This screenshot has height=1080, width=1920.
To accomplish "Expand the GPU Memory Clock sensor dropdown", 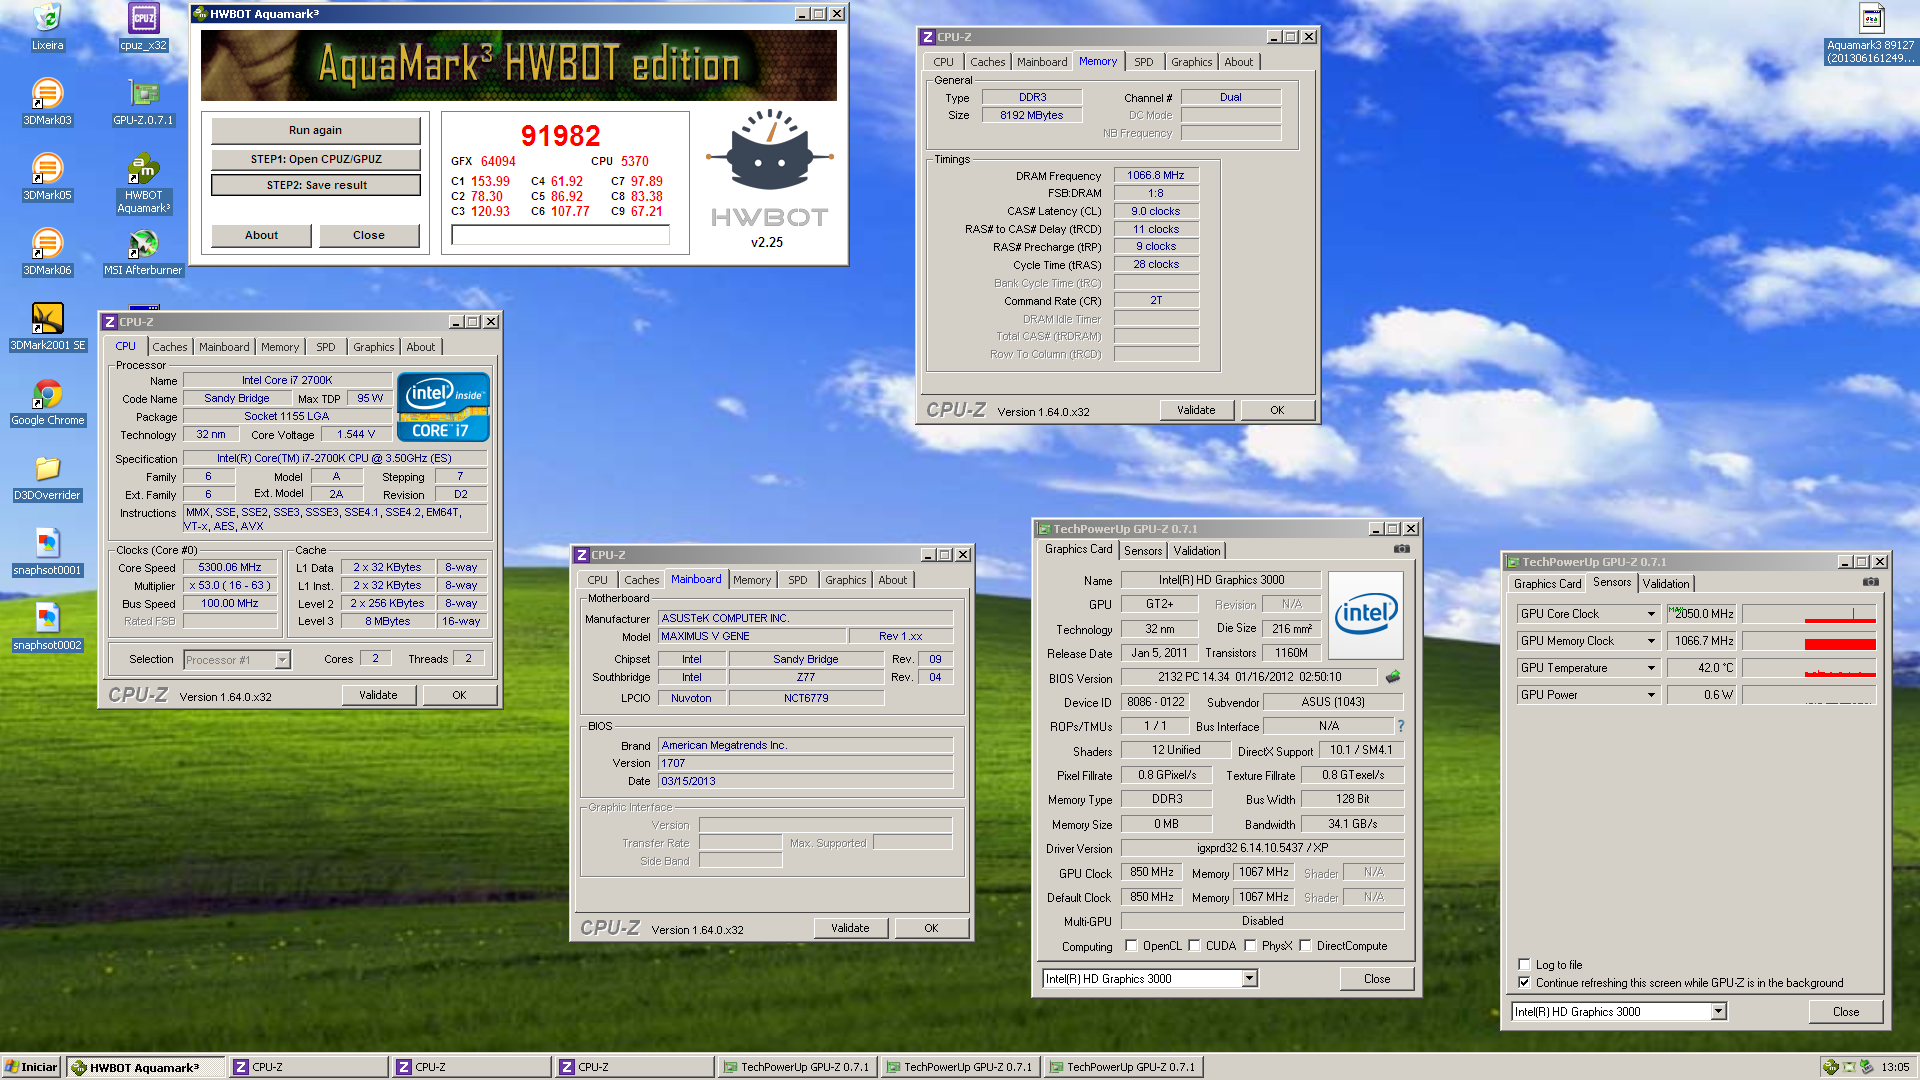I will 1651,641.
